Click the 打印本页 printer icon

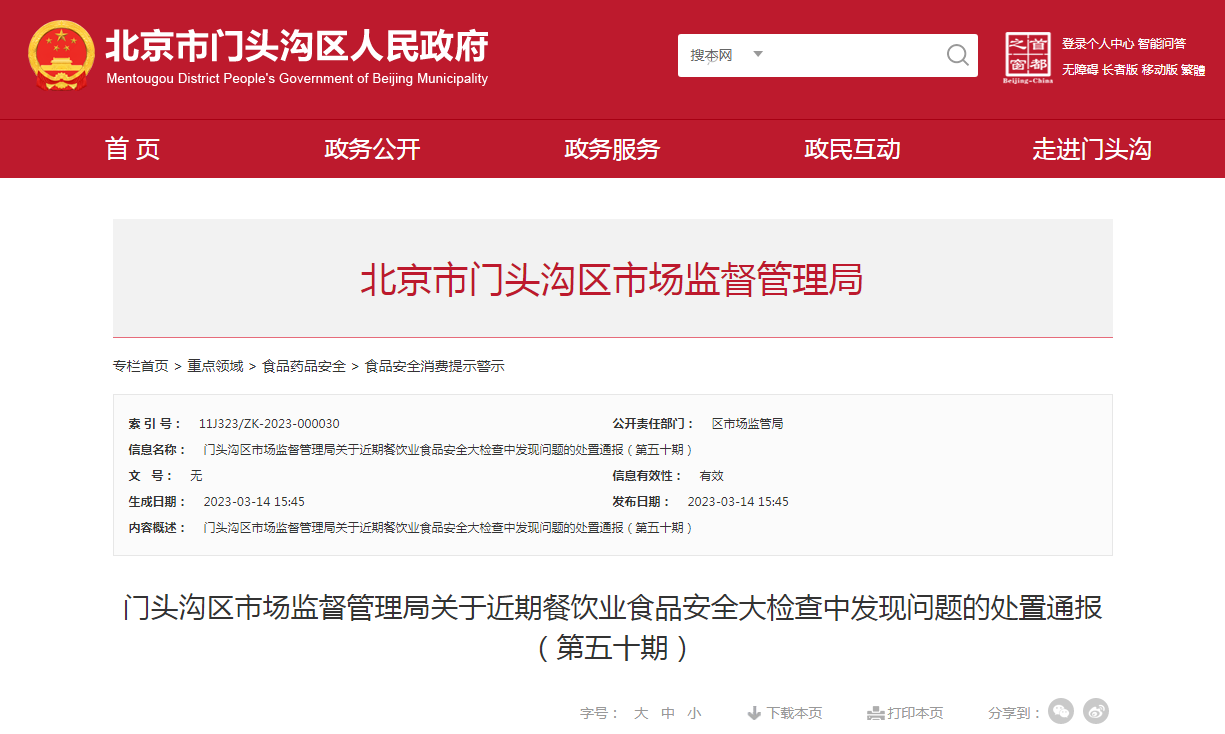pyautogui.click(x=876, y=713)
